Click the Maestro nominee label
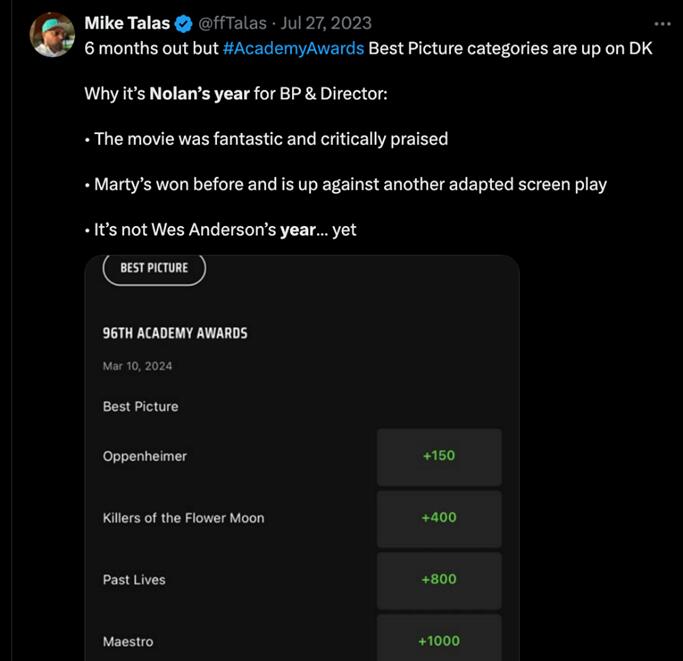The width and height of the screenshot is (683, 661). [128, 641]
